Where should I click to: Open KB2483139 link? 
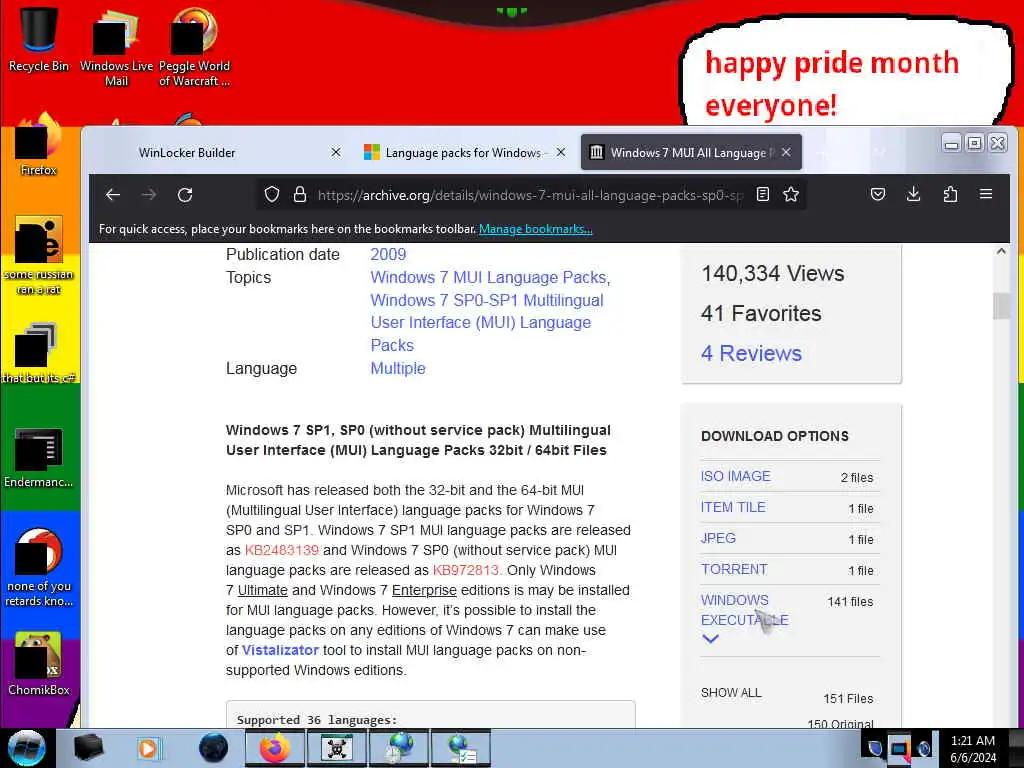coord(281,551)
